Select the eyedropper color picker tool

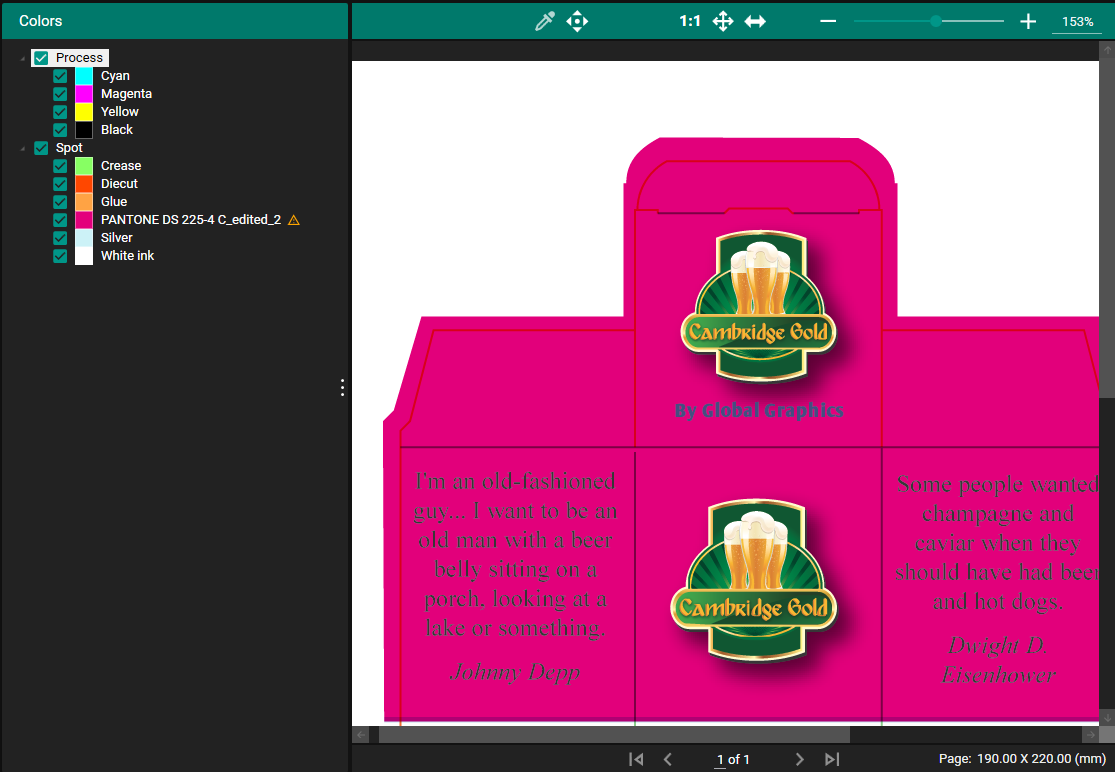pyautogui.click(x=545, y=21)
